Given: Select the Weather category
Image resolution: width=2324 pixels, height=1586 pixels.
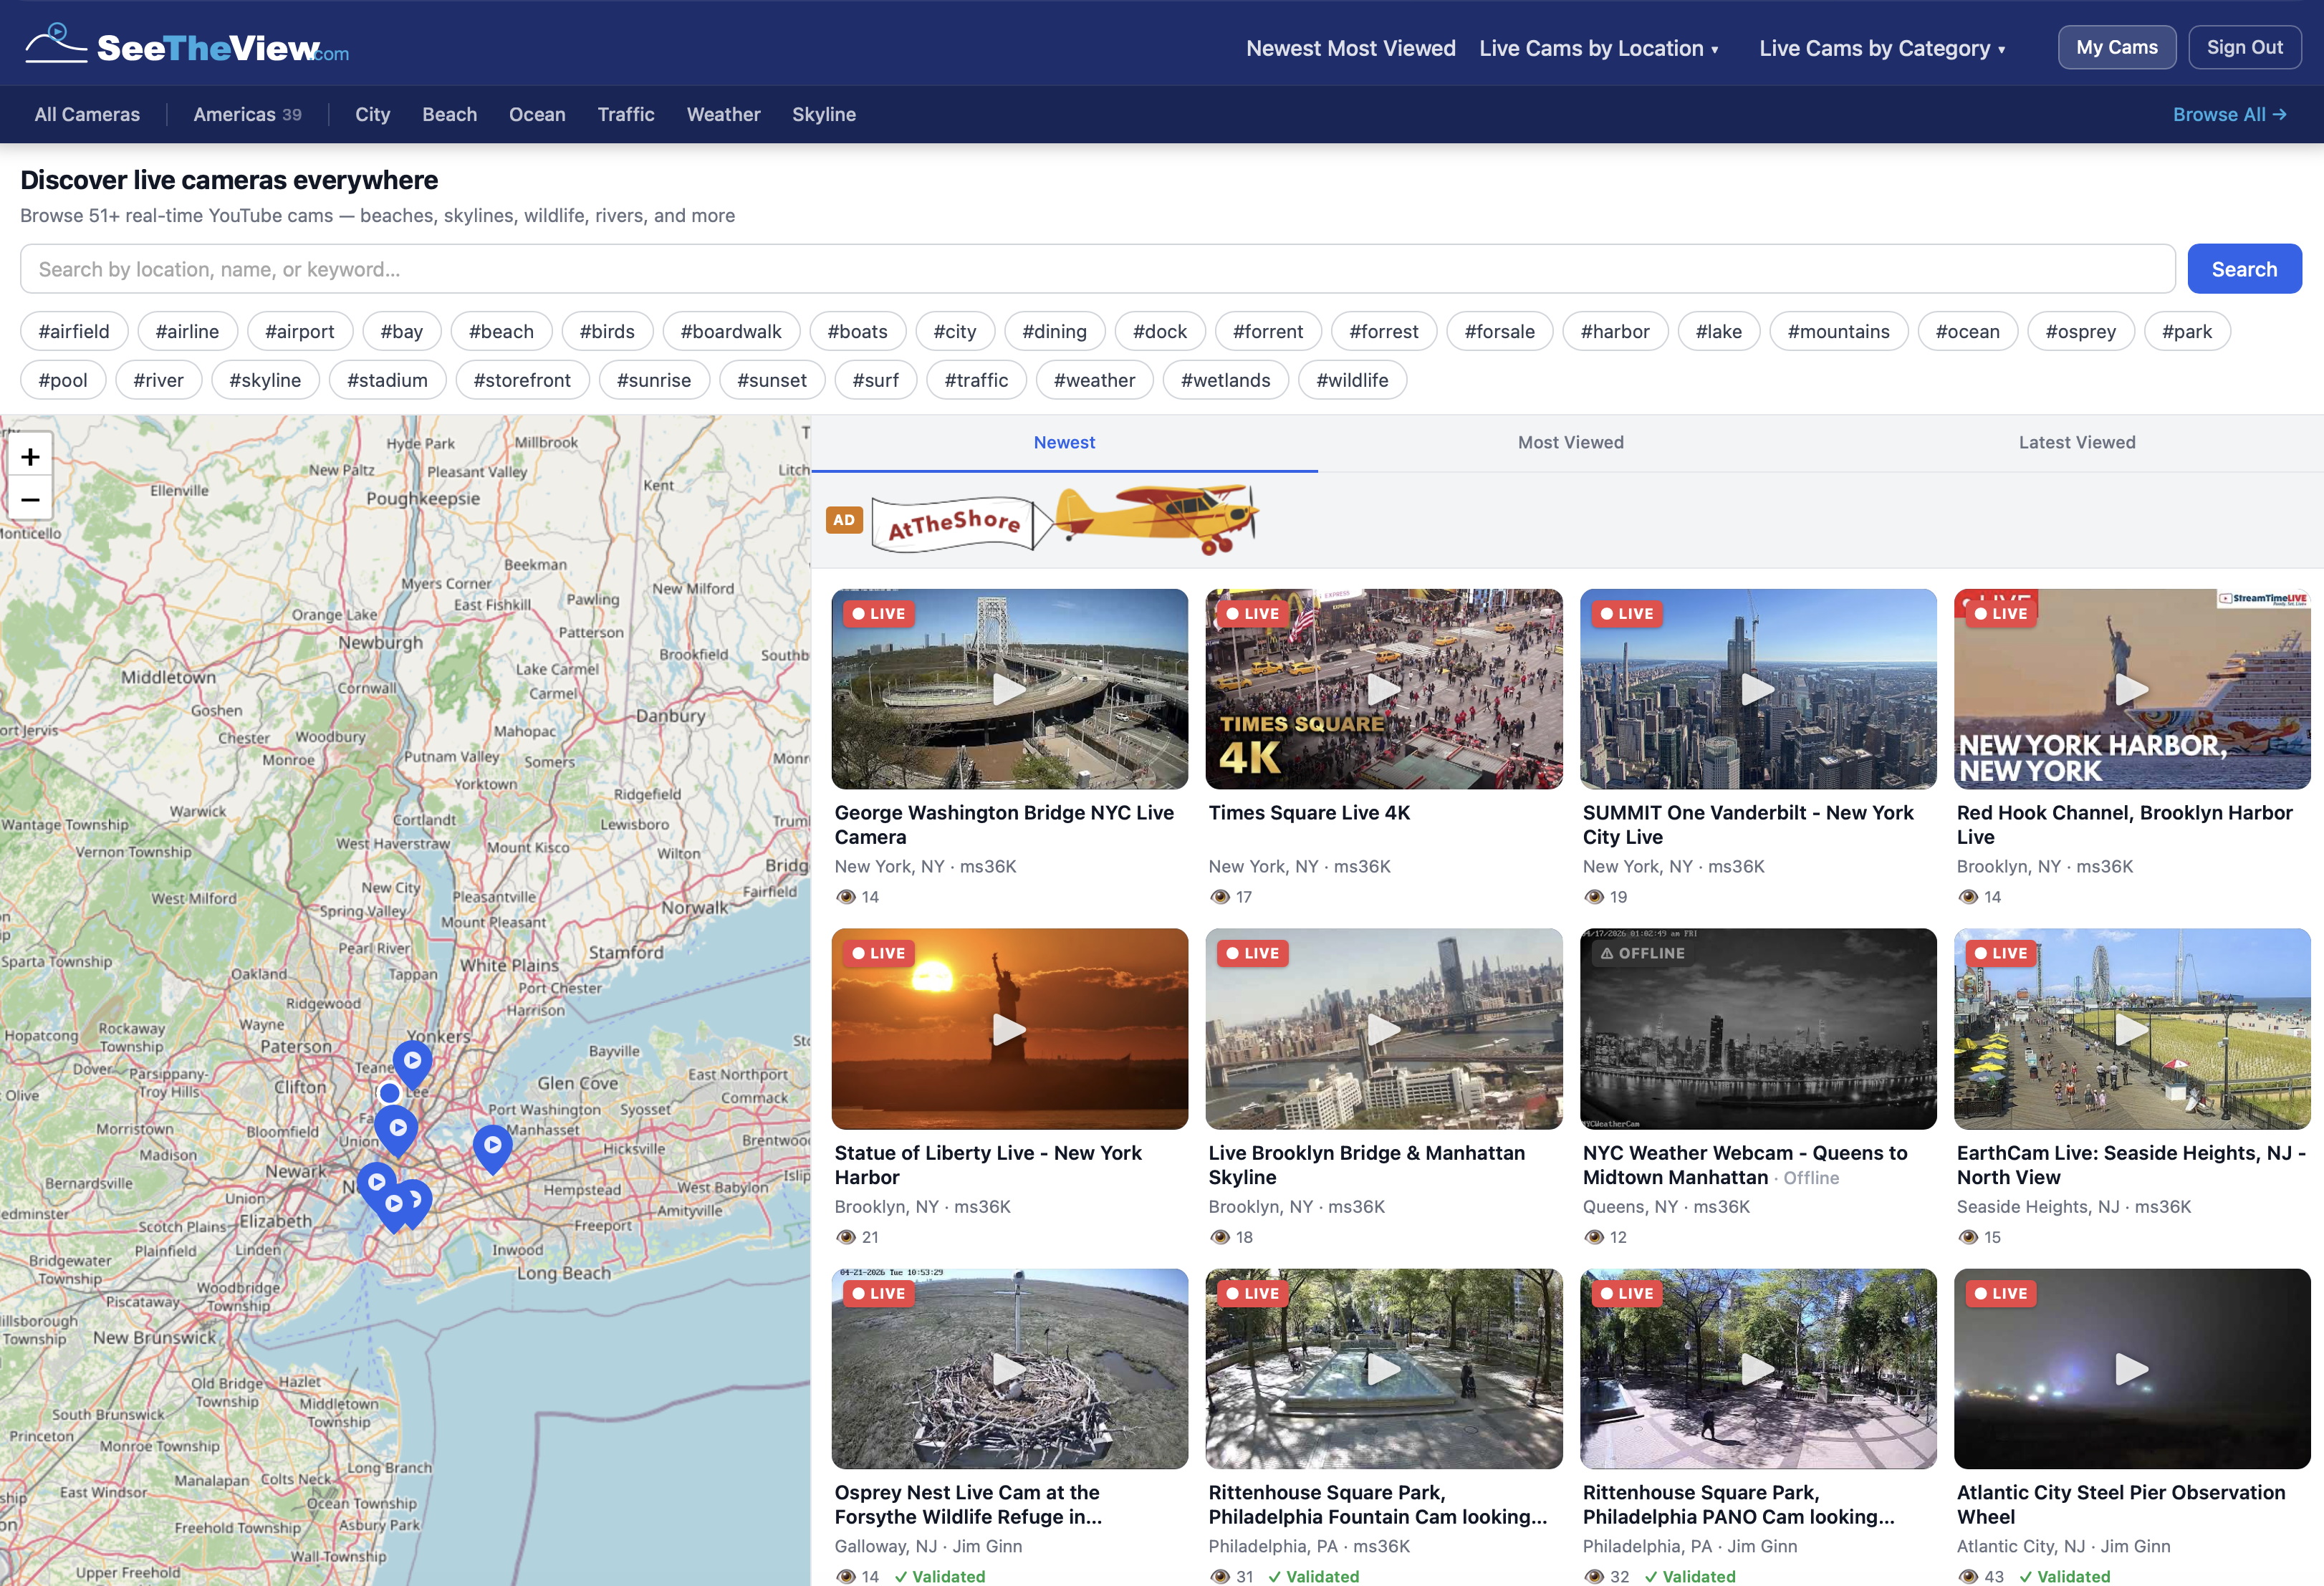Looking at the screenshot, I should point(723,114).
